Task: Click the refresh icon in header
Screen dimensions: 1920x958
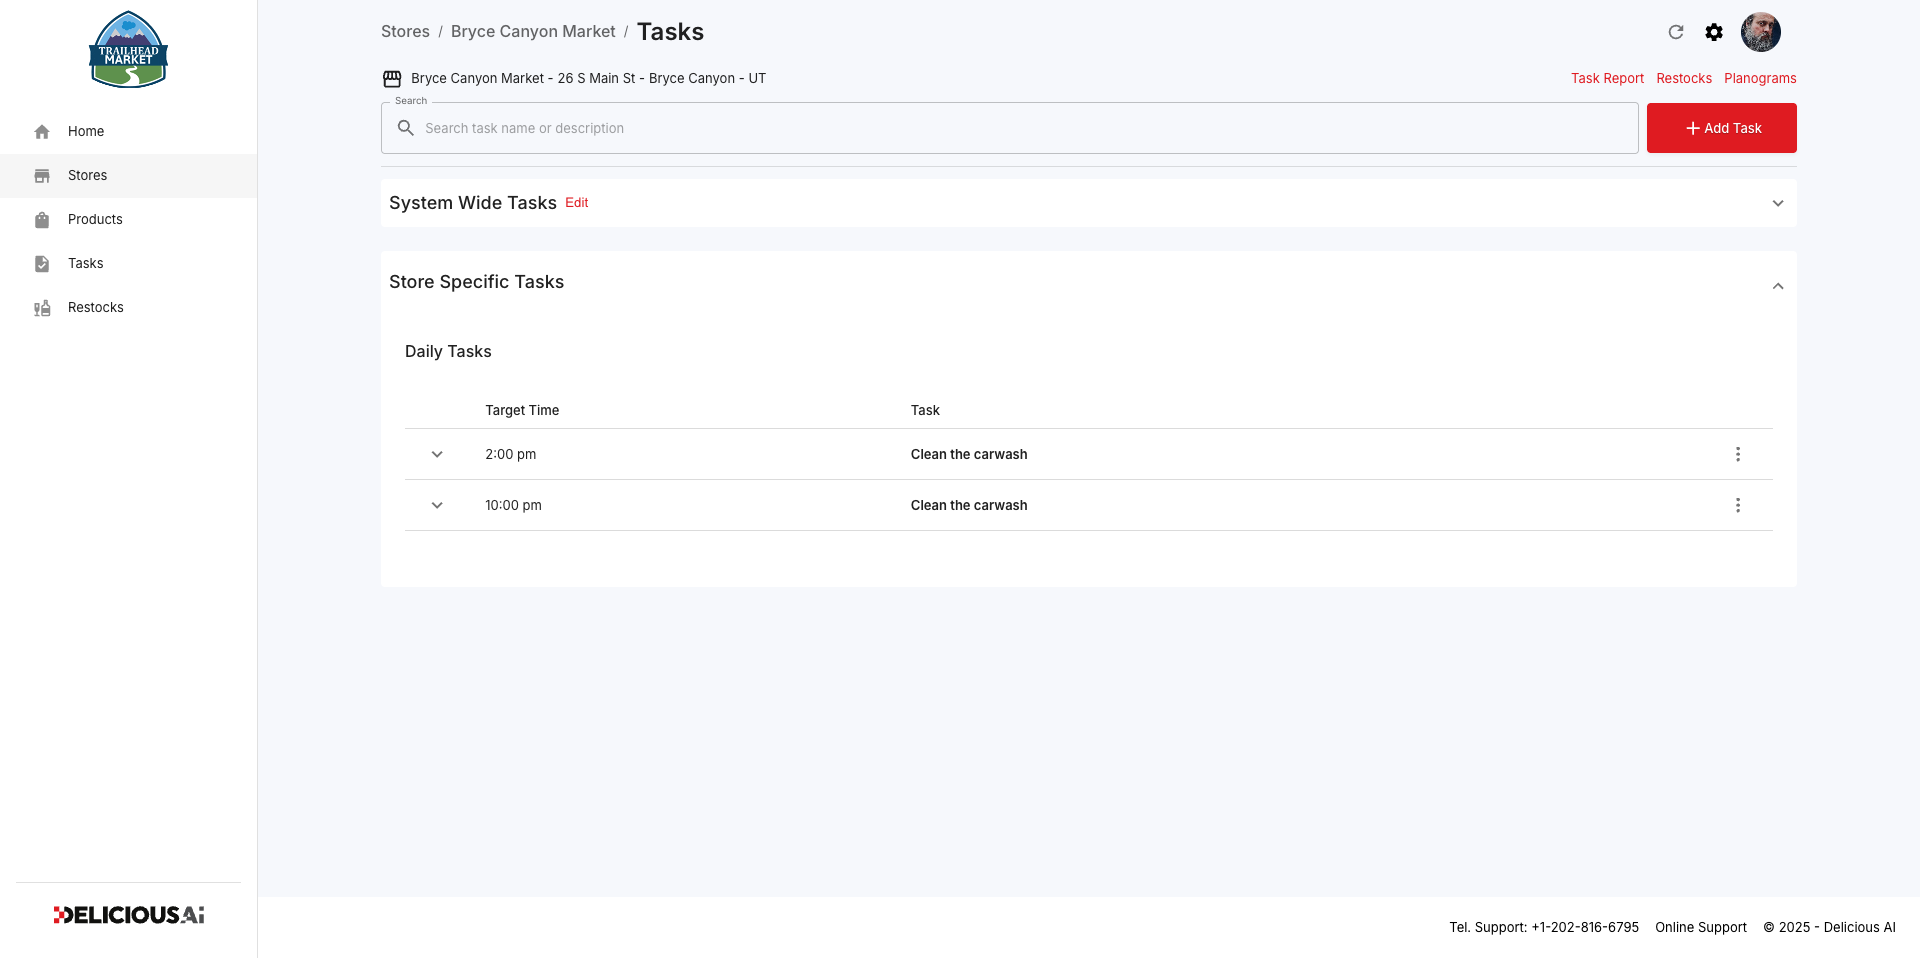Action: point(1676,32)
